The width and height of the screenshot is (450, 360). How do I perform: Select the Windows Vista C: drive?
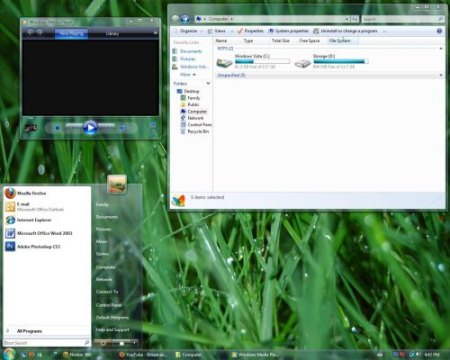tap(253, 62)
